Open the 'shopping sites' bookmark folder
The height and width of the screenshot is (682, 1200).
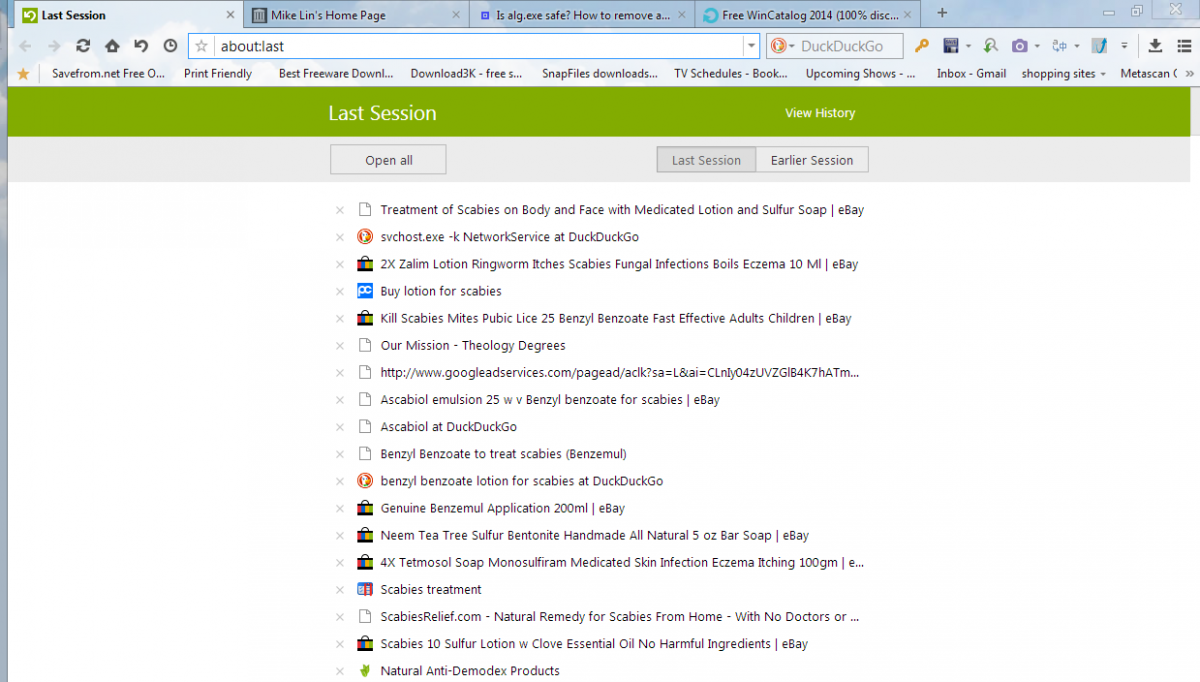(1064, 74)
